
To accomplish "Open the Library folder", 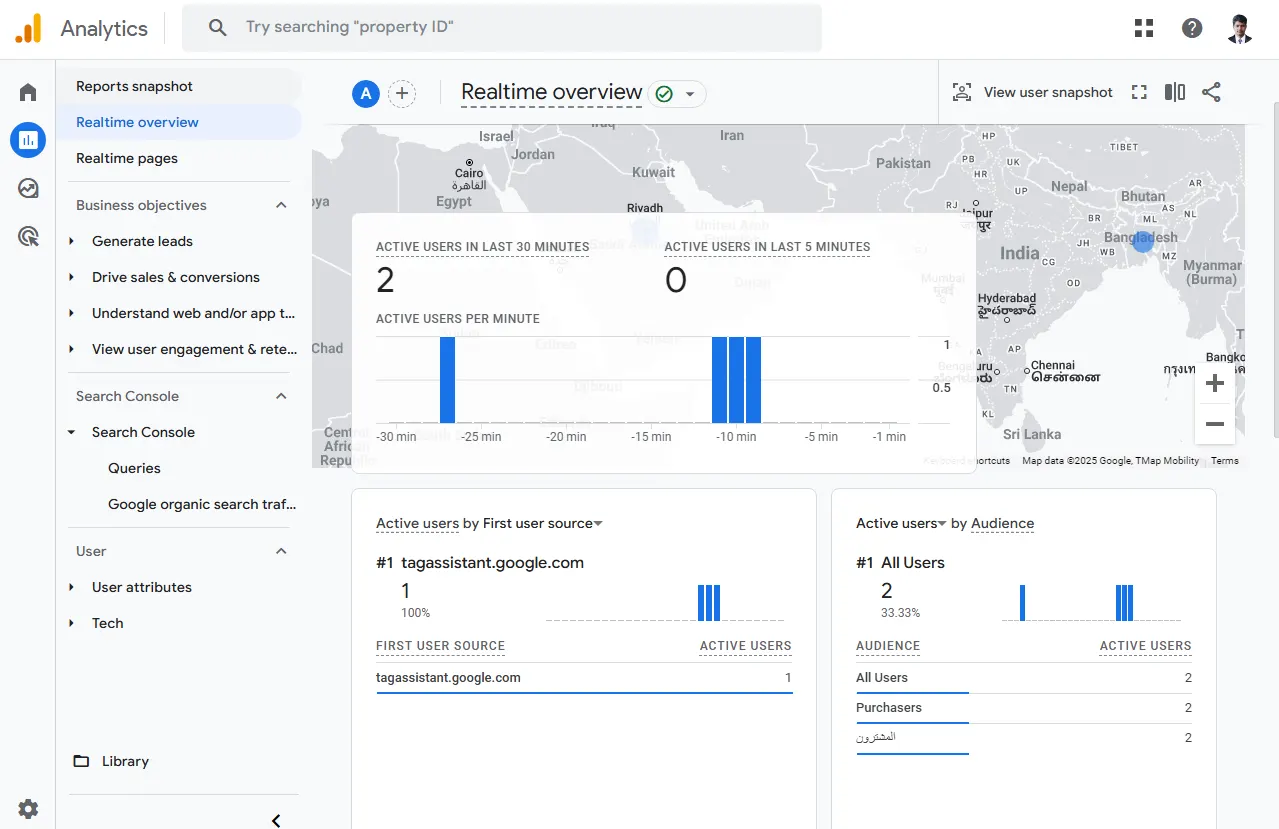I will 111,761.
